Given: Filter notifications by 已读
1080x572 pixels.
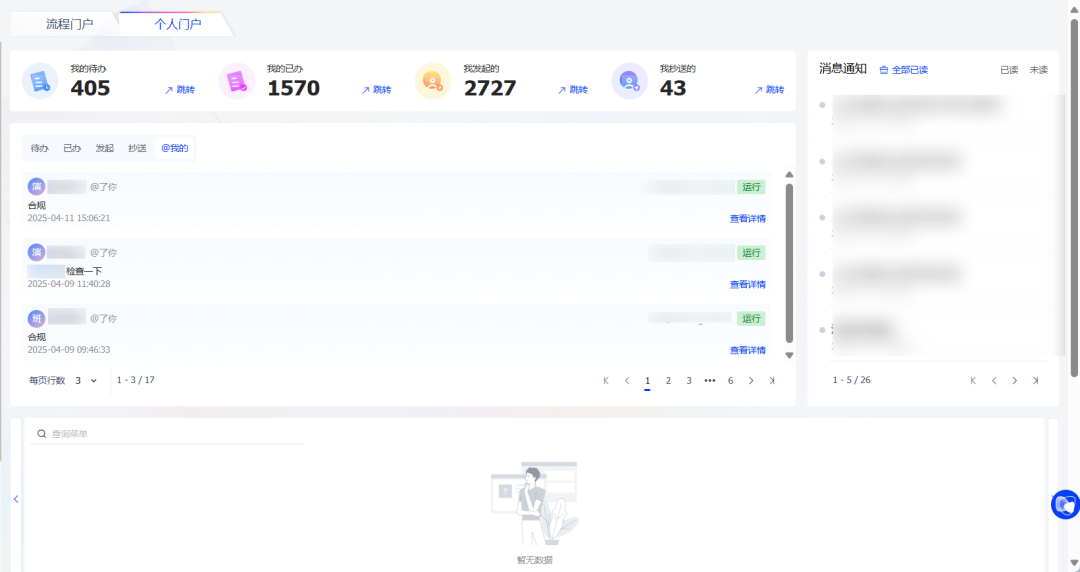Looking at the screenshot, I should tap(1009, 70).
